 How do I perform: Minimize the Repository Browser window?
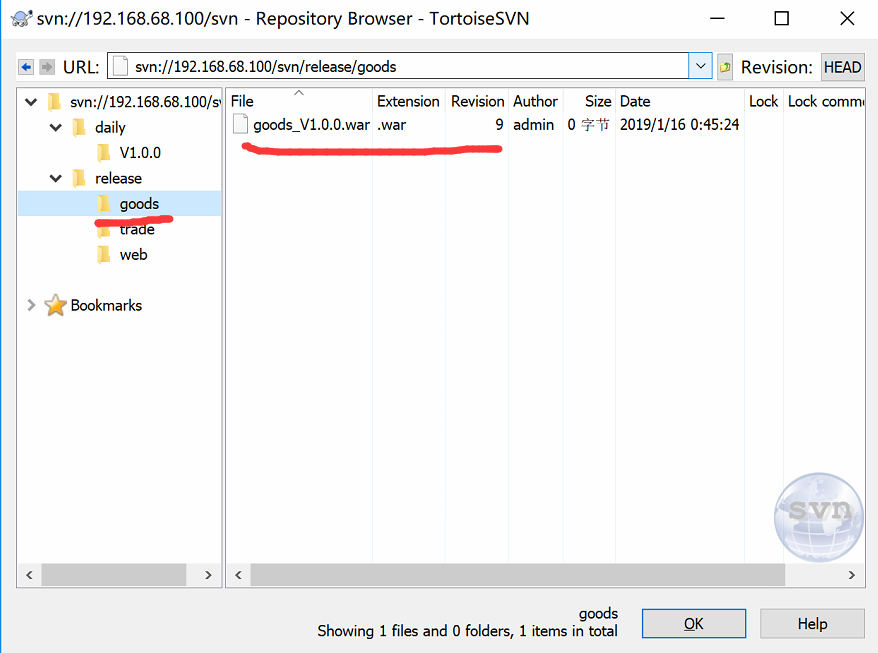pos(717,18)
